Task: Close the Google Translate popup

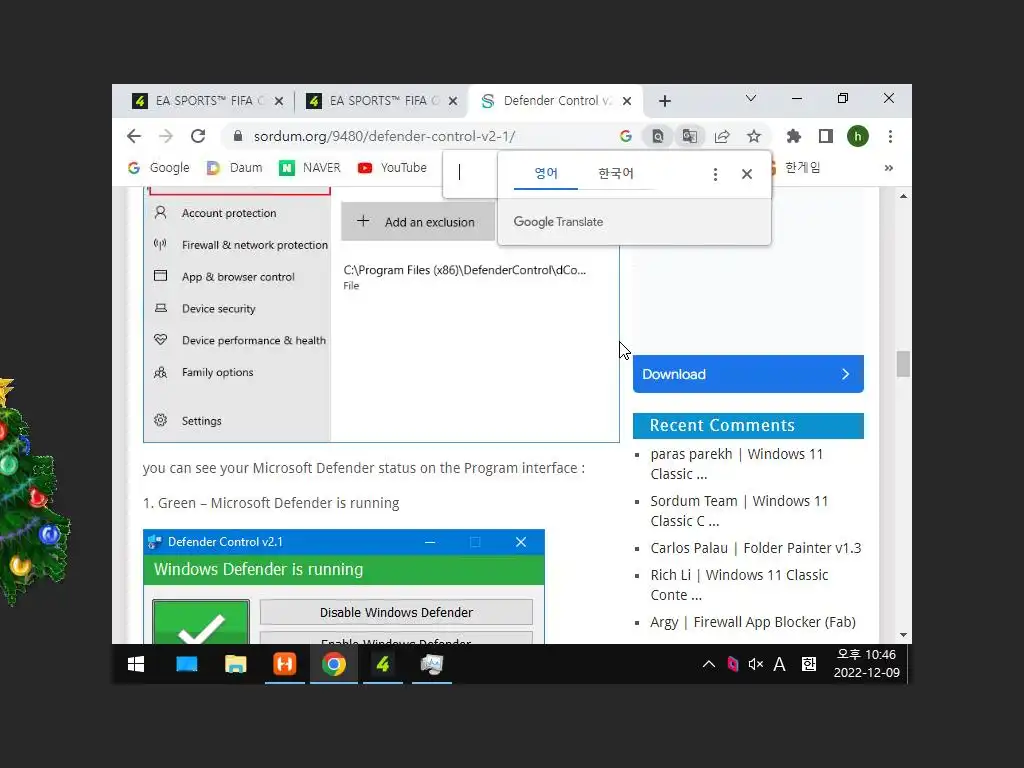Action: [x=747, y=174]
